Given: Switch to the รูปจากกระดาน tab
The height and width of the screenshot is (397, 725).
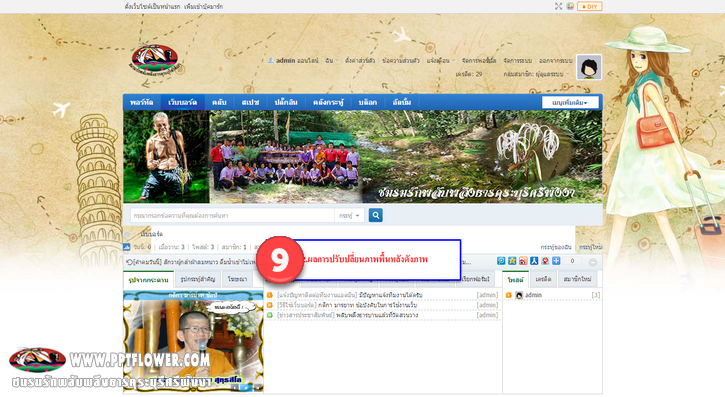Looking at the screenshot, I should point(148,280).
